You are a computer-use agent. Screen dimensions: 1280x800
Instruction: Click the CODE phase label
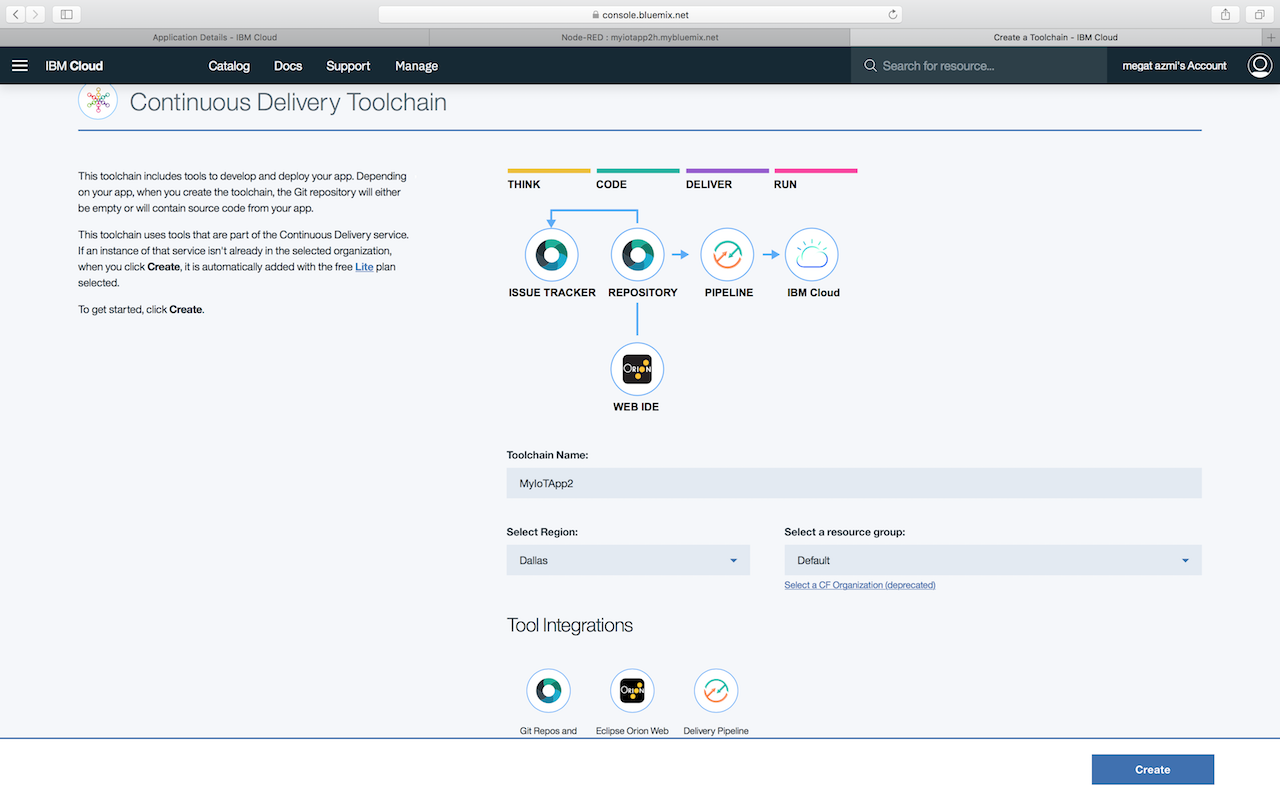pos(612,184)
